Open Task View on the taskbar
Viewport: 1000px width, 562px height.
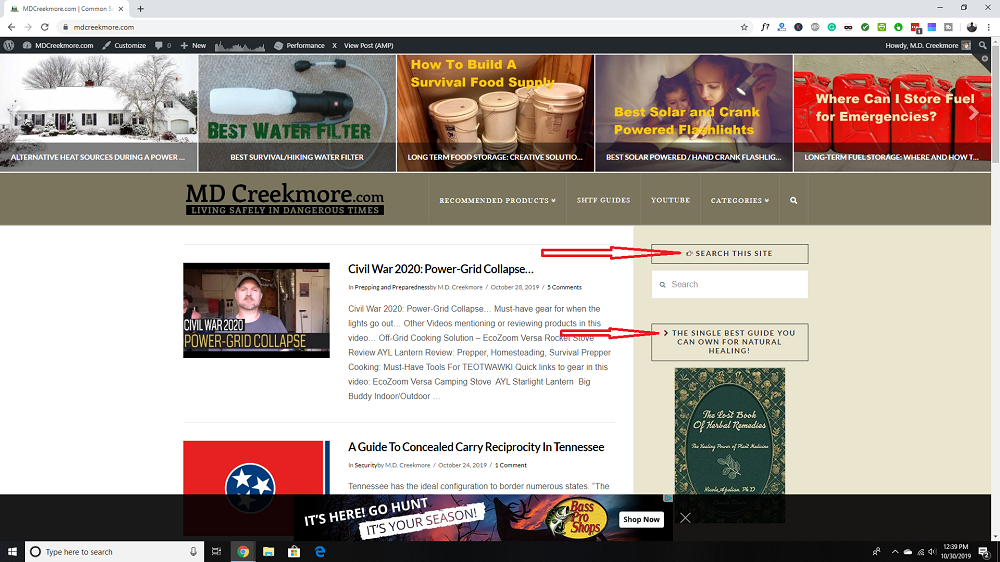(217, 552)
